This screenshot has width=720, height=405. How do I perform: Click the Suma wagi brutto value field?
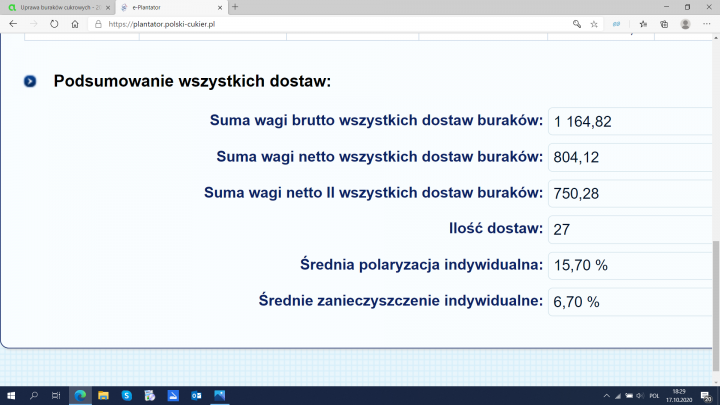tap(630, 122)
